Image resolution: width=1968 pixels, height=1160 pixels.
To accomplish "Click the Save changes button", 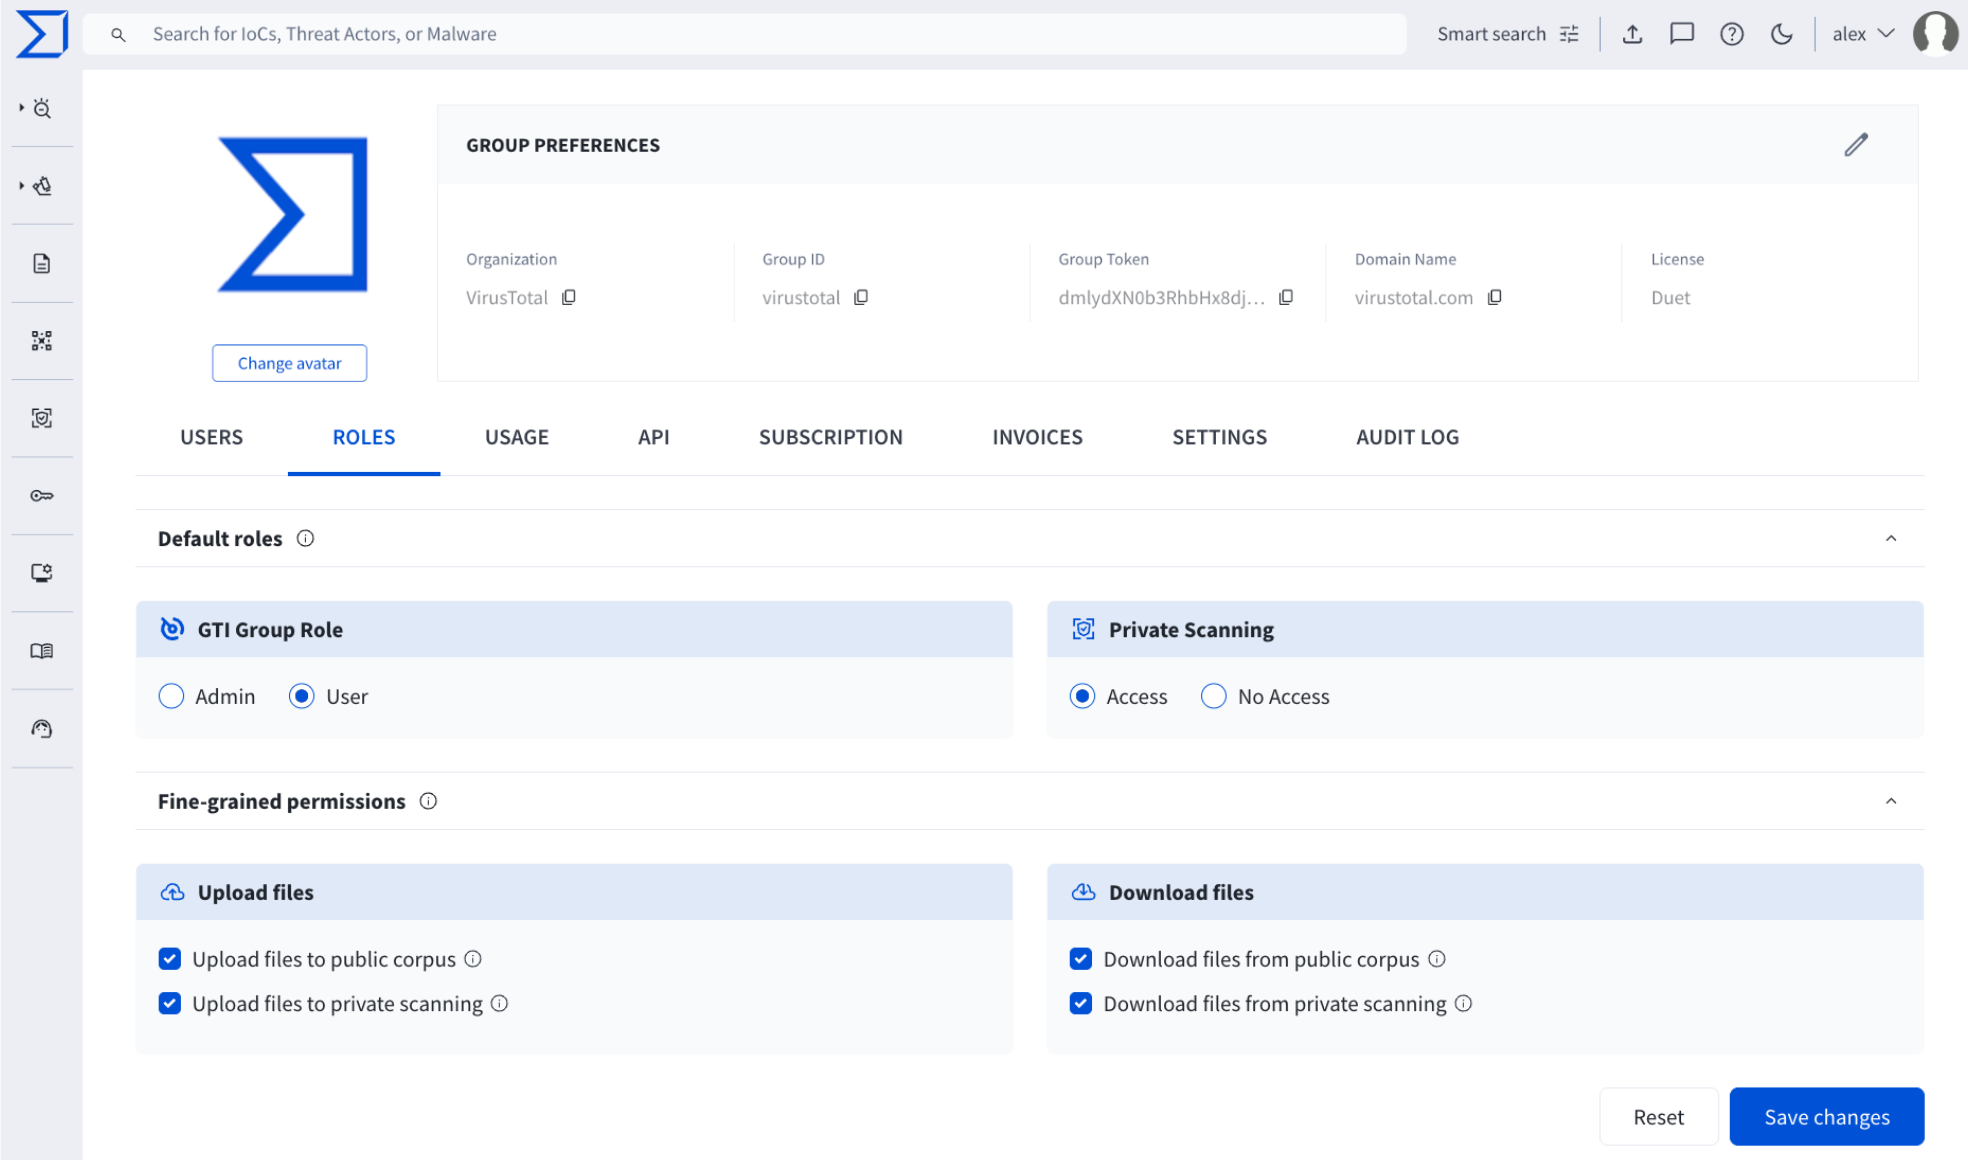I will point(1826,1117).
